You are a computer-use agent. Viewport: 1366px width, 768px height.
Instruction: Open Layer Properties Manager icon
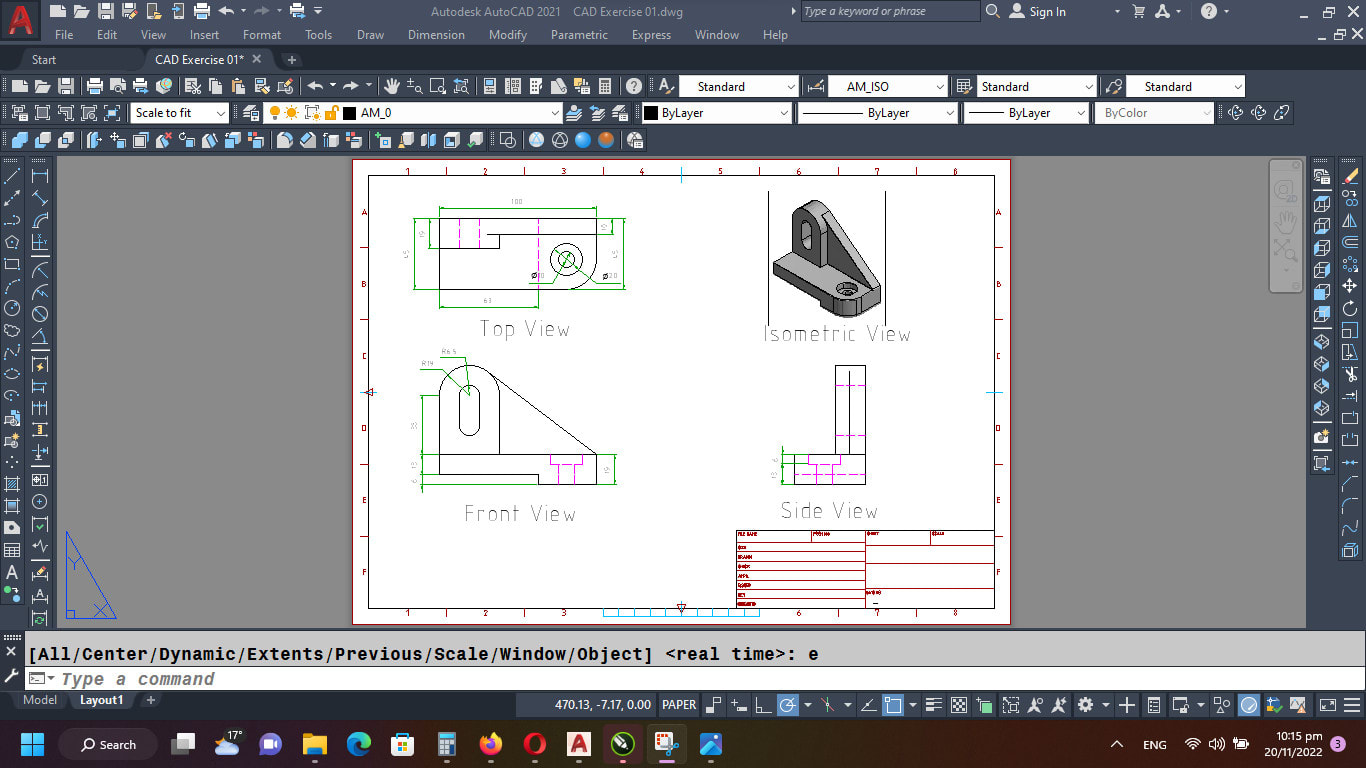(x=251, y=113)
